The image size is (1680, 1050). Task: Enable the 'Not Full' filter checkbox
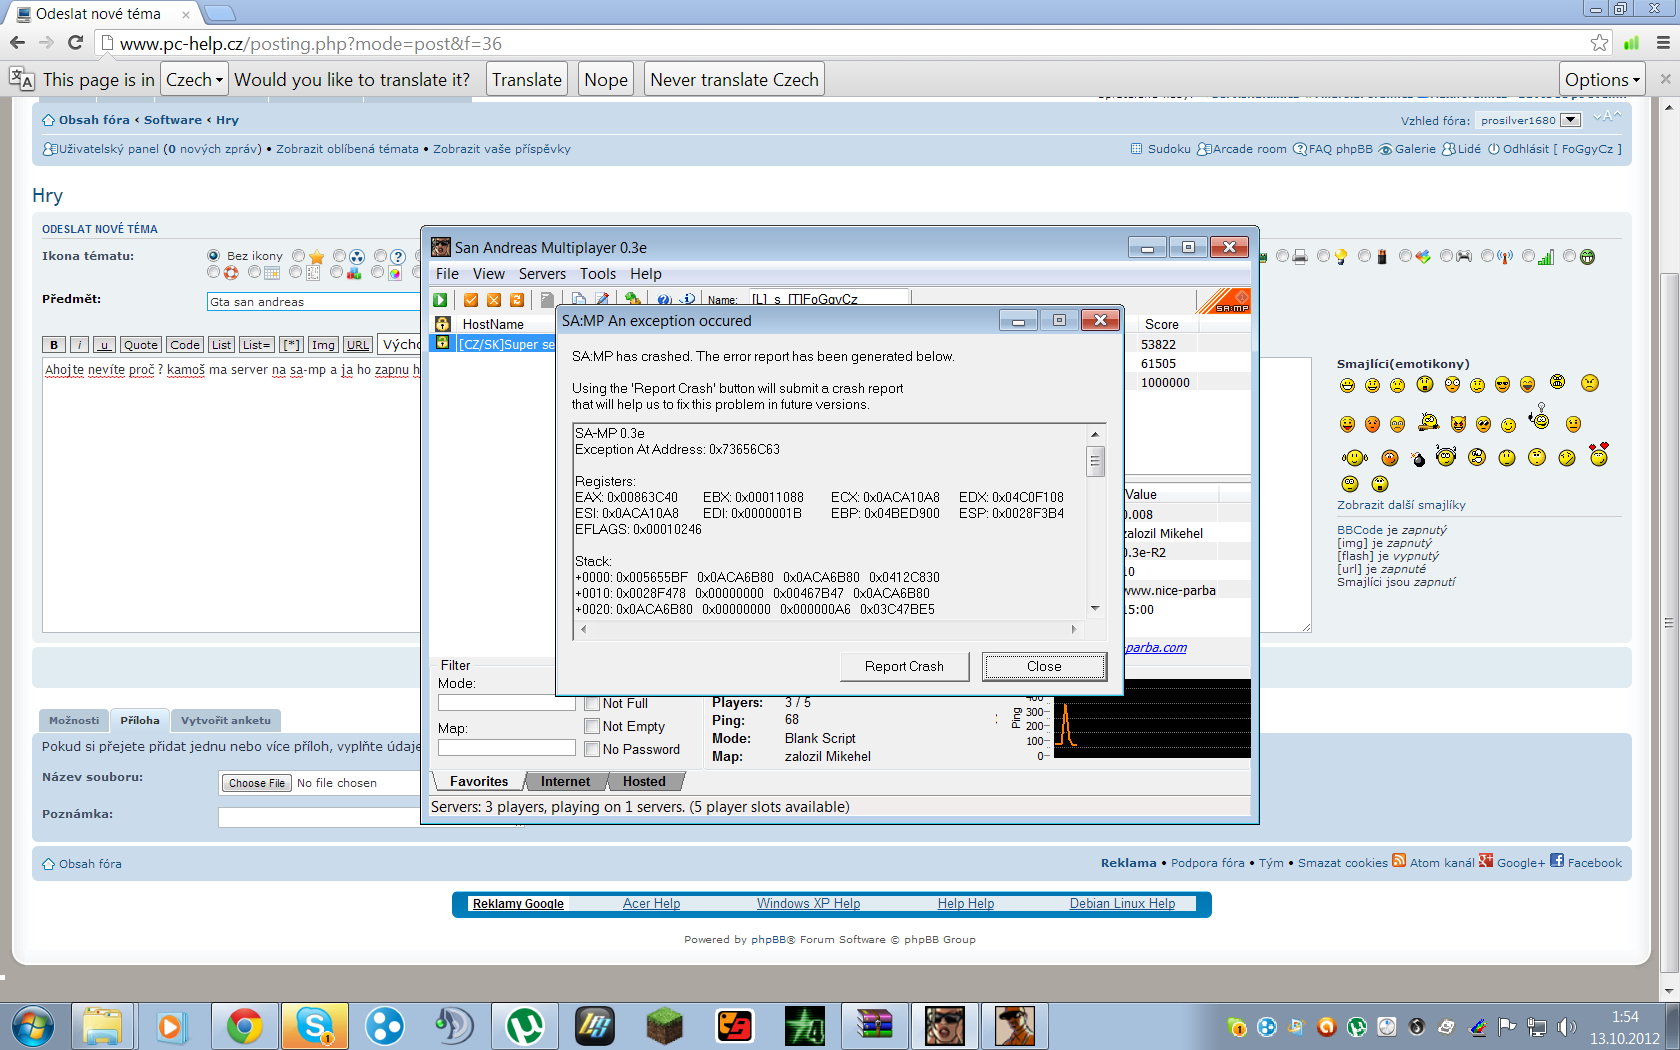click(x=592, y=703)
